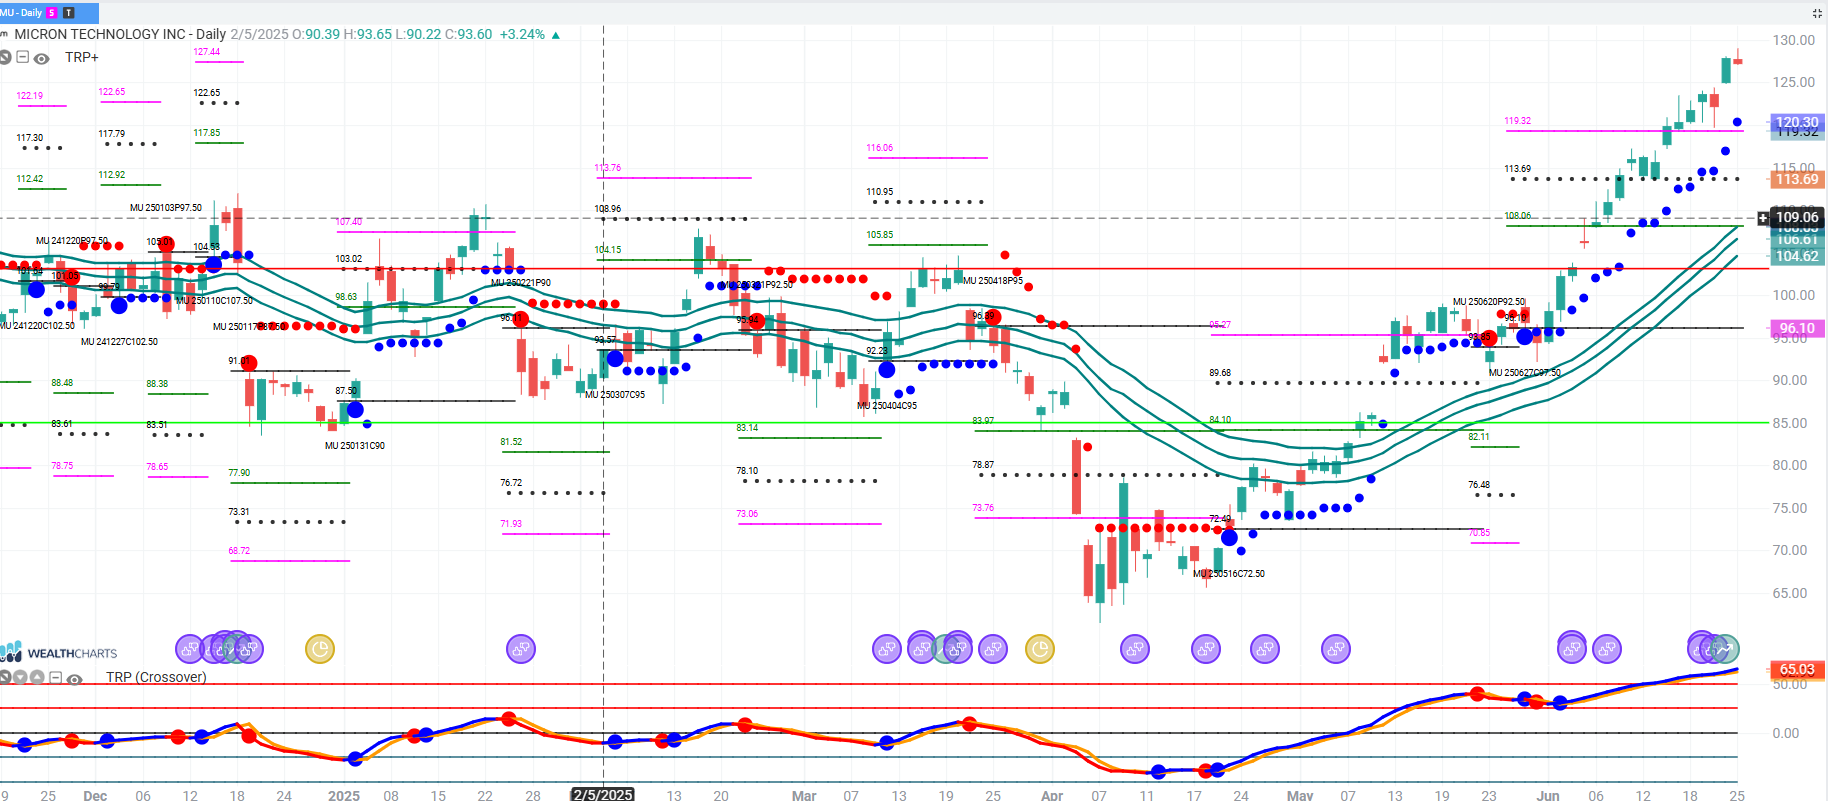Click the TRP (Crossover) indicator label
The width and height of the screenshot is (1828, 801).
156,677
